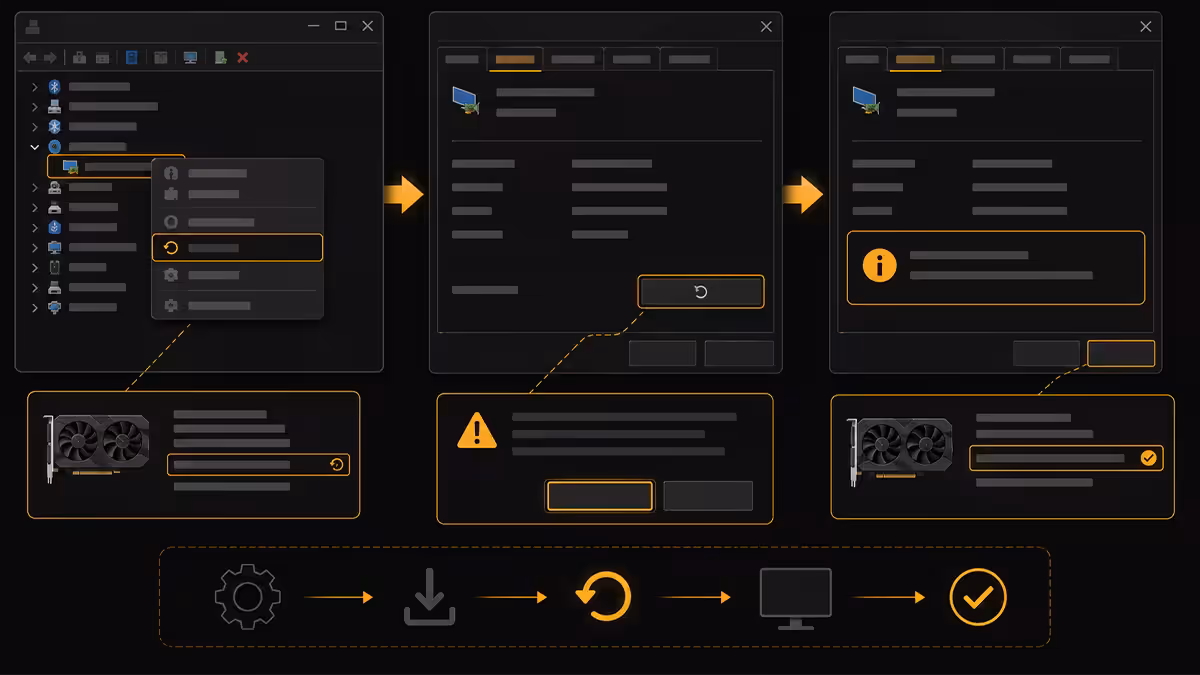Open the active orange tab in the right window
This screenshot has height=675, width=1200.
click(x=915, y=59)
